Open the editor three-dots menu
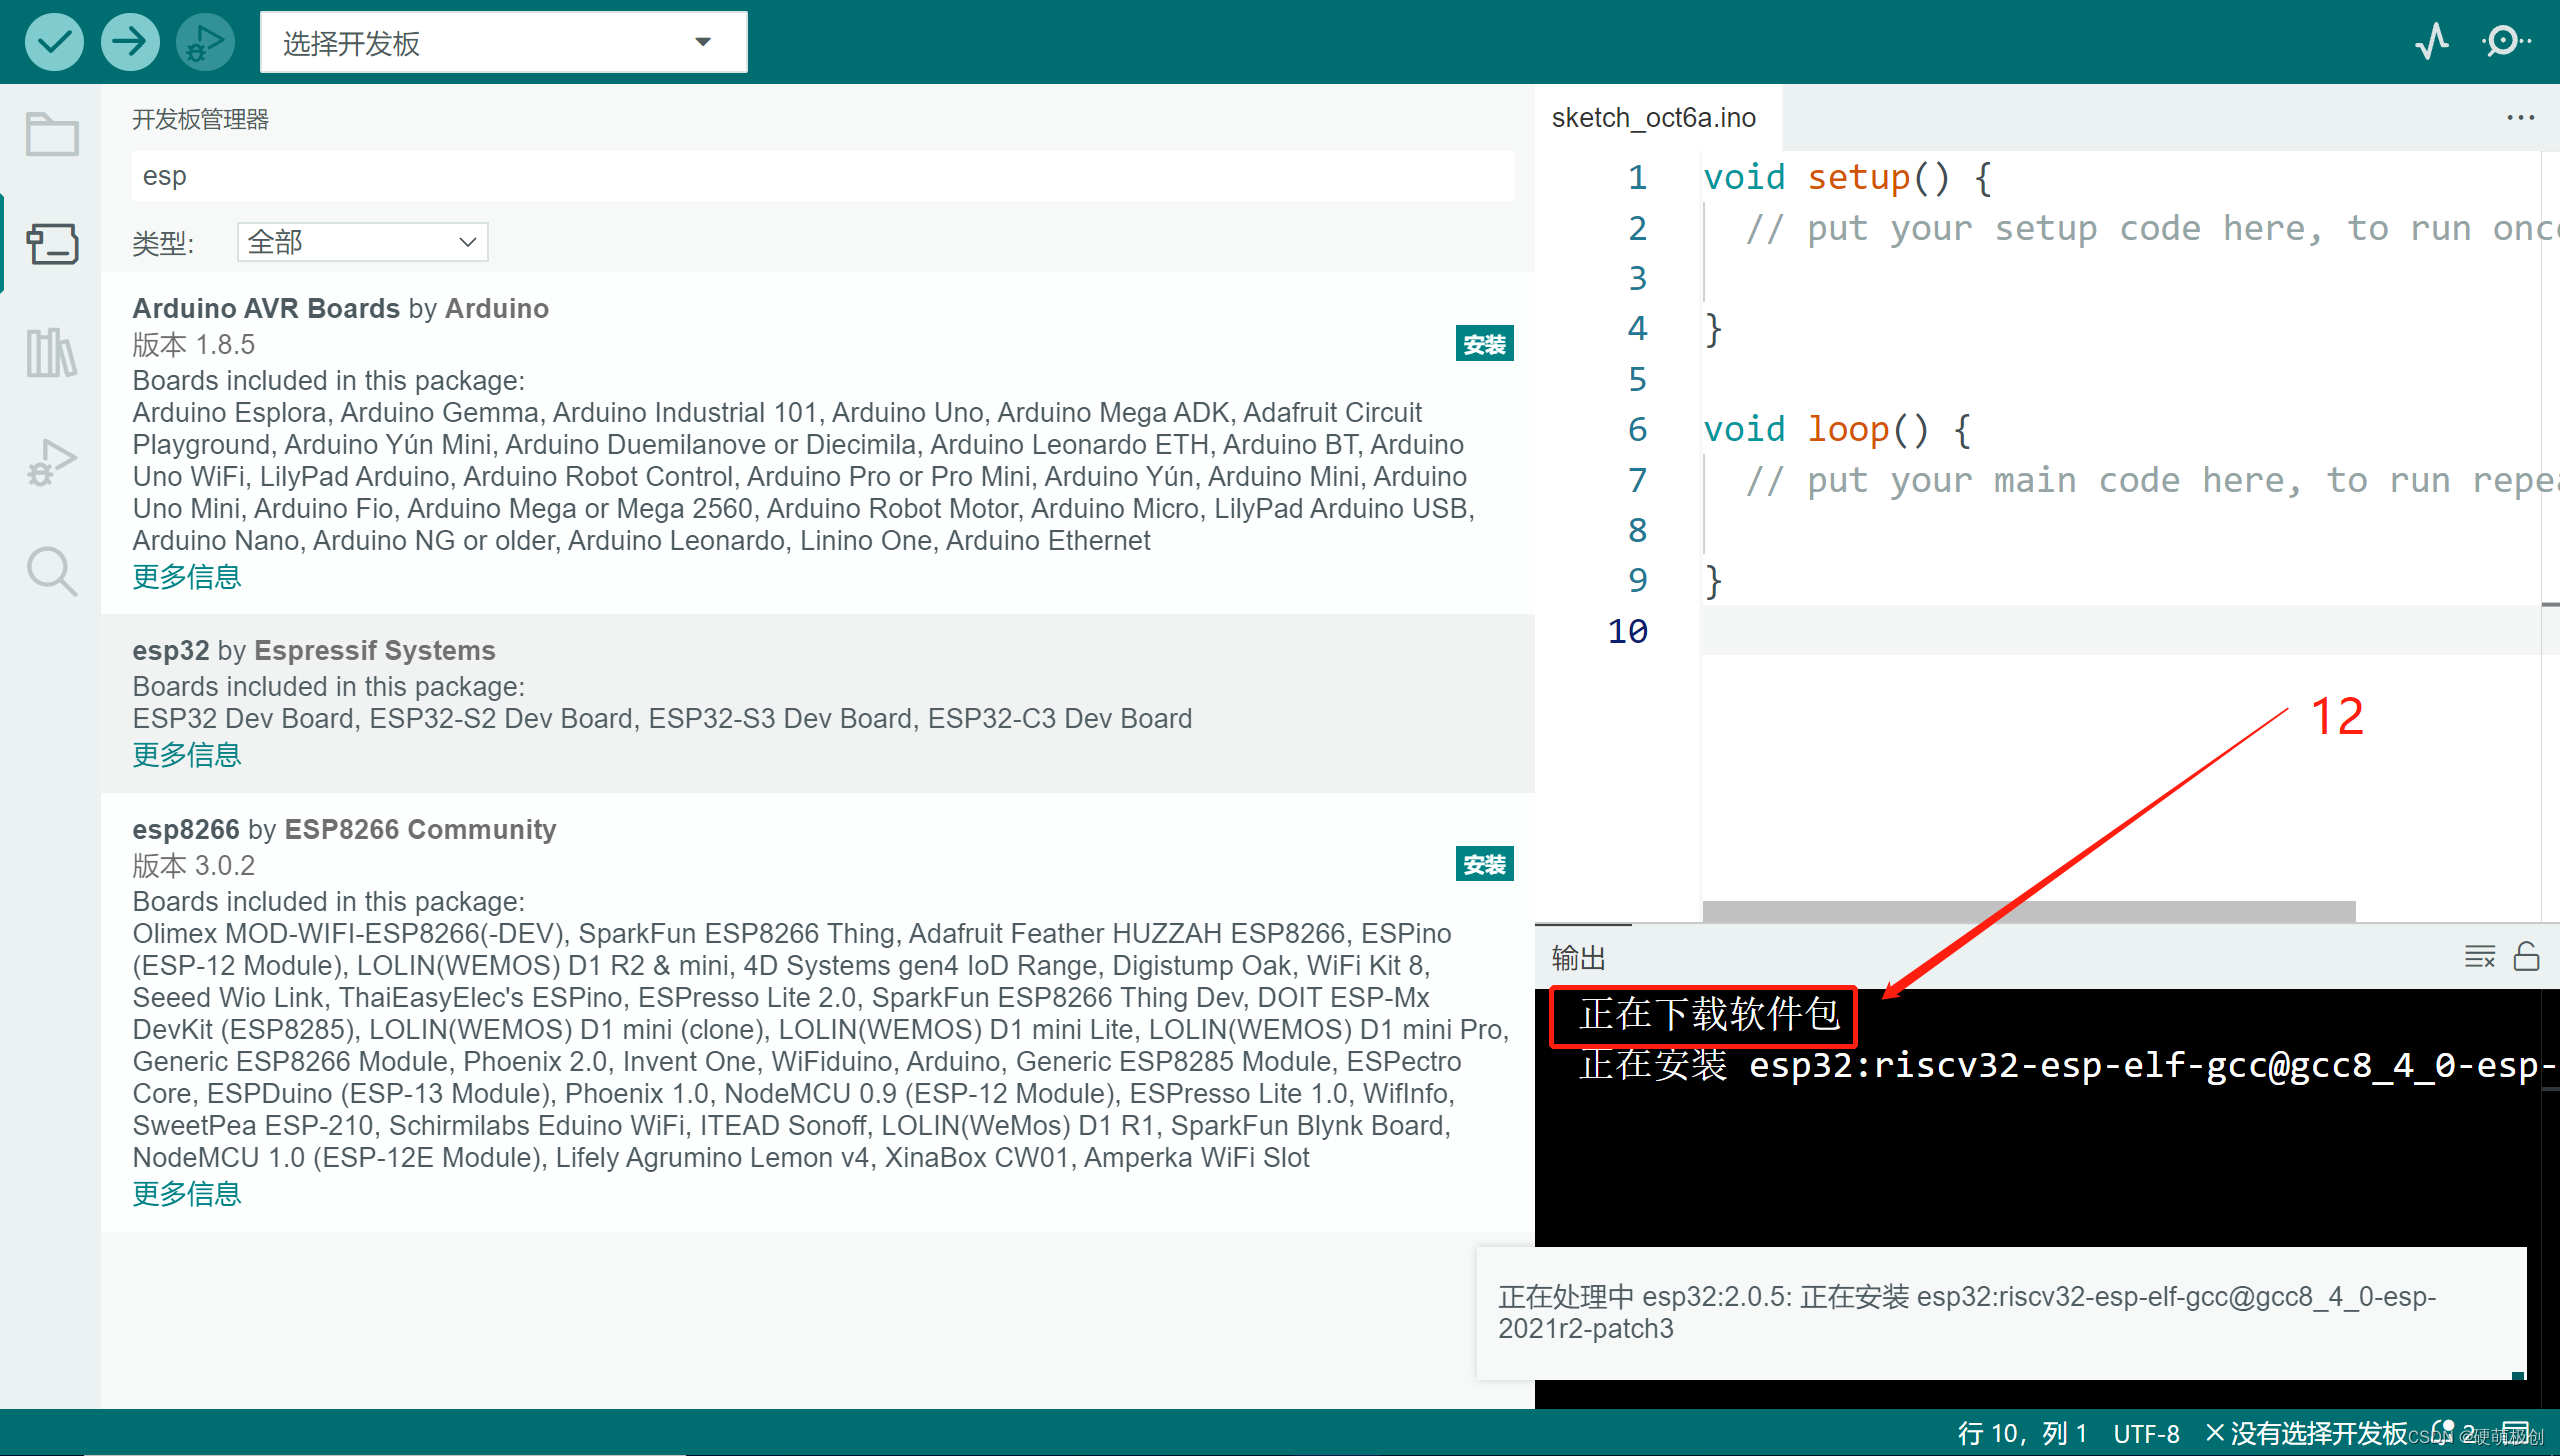This screenshot has height=1456, width=2560. [2520, 118]
